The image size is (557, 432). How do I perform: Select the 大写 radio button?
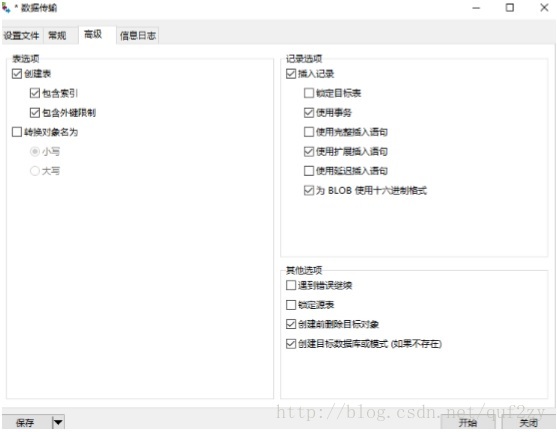click(35, 171)
